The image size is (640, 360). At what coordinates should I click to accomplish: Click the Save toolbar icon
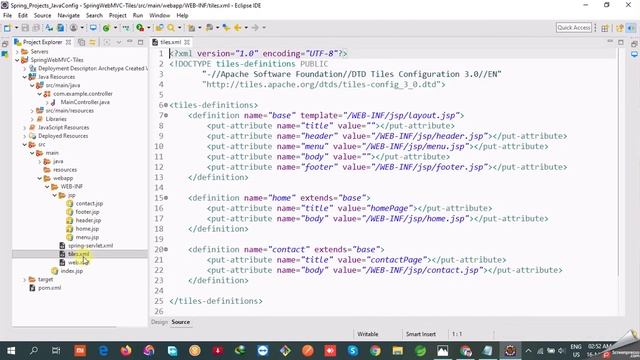(x=25, y=28)
